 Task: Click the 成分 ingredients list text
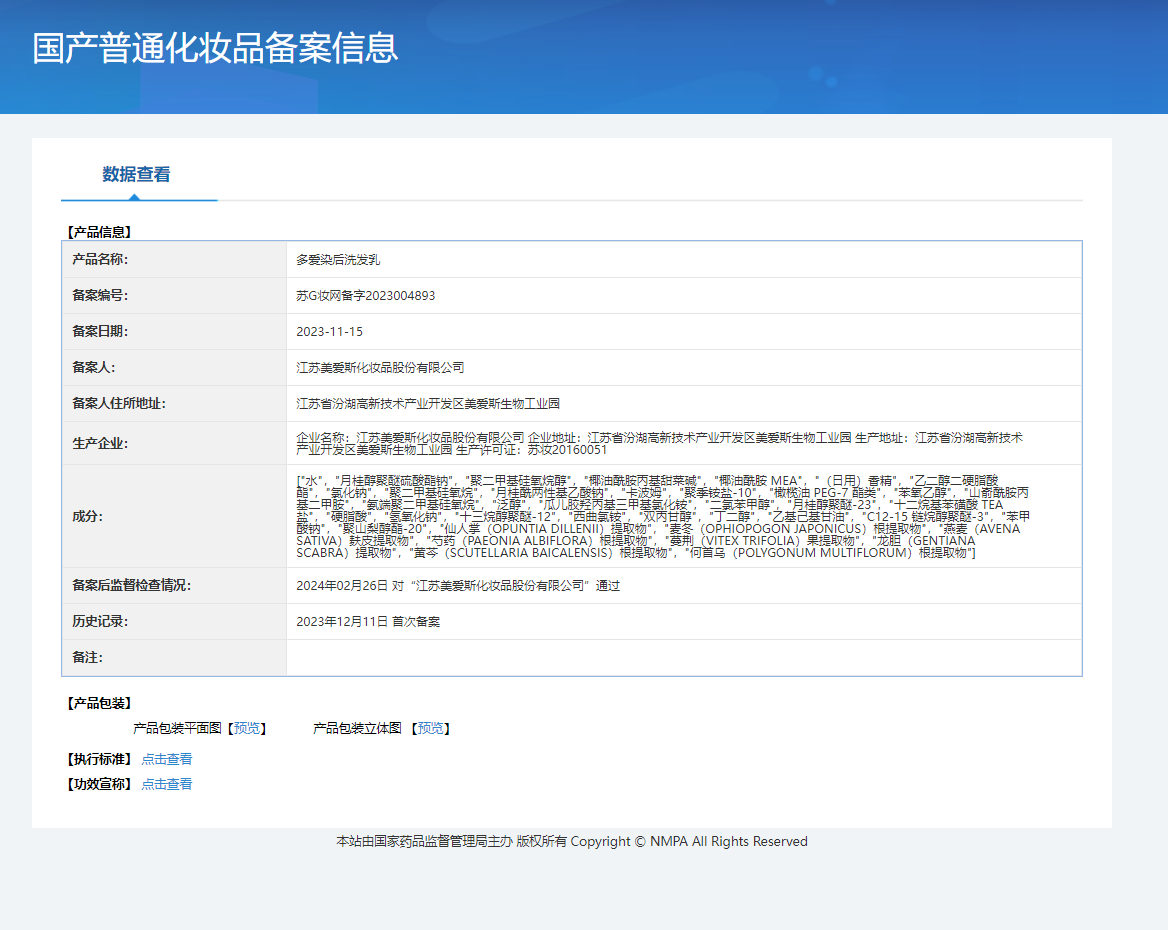[x=660, y=516]
